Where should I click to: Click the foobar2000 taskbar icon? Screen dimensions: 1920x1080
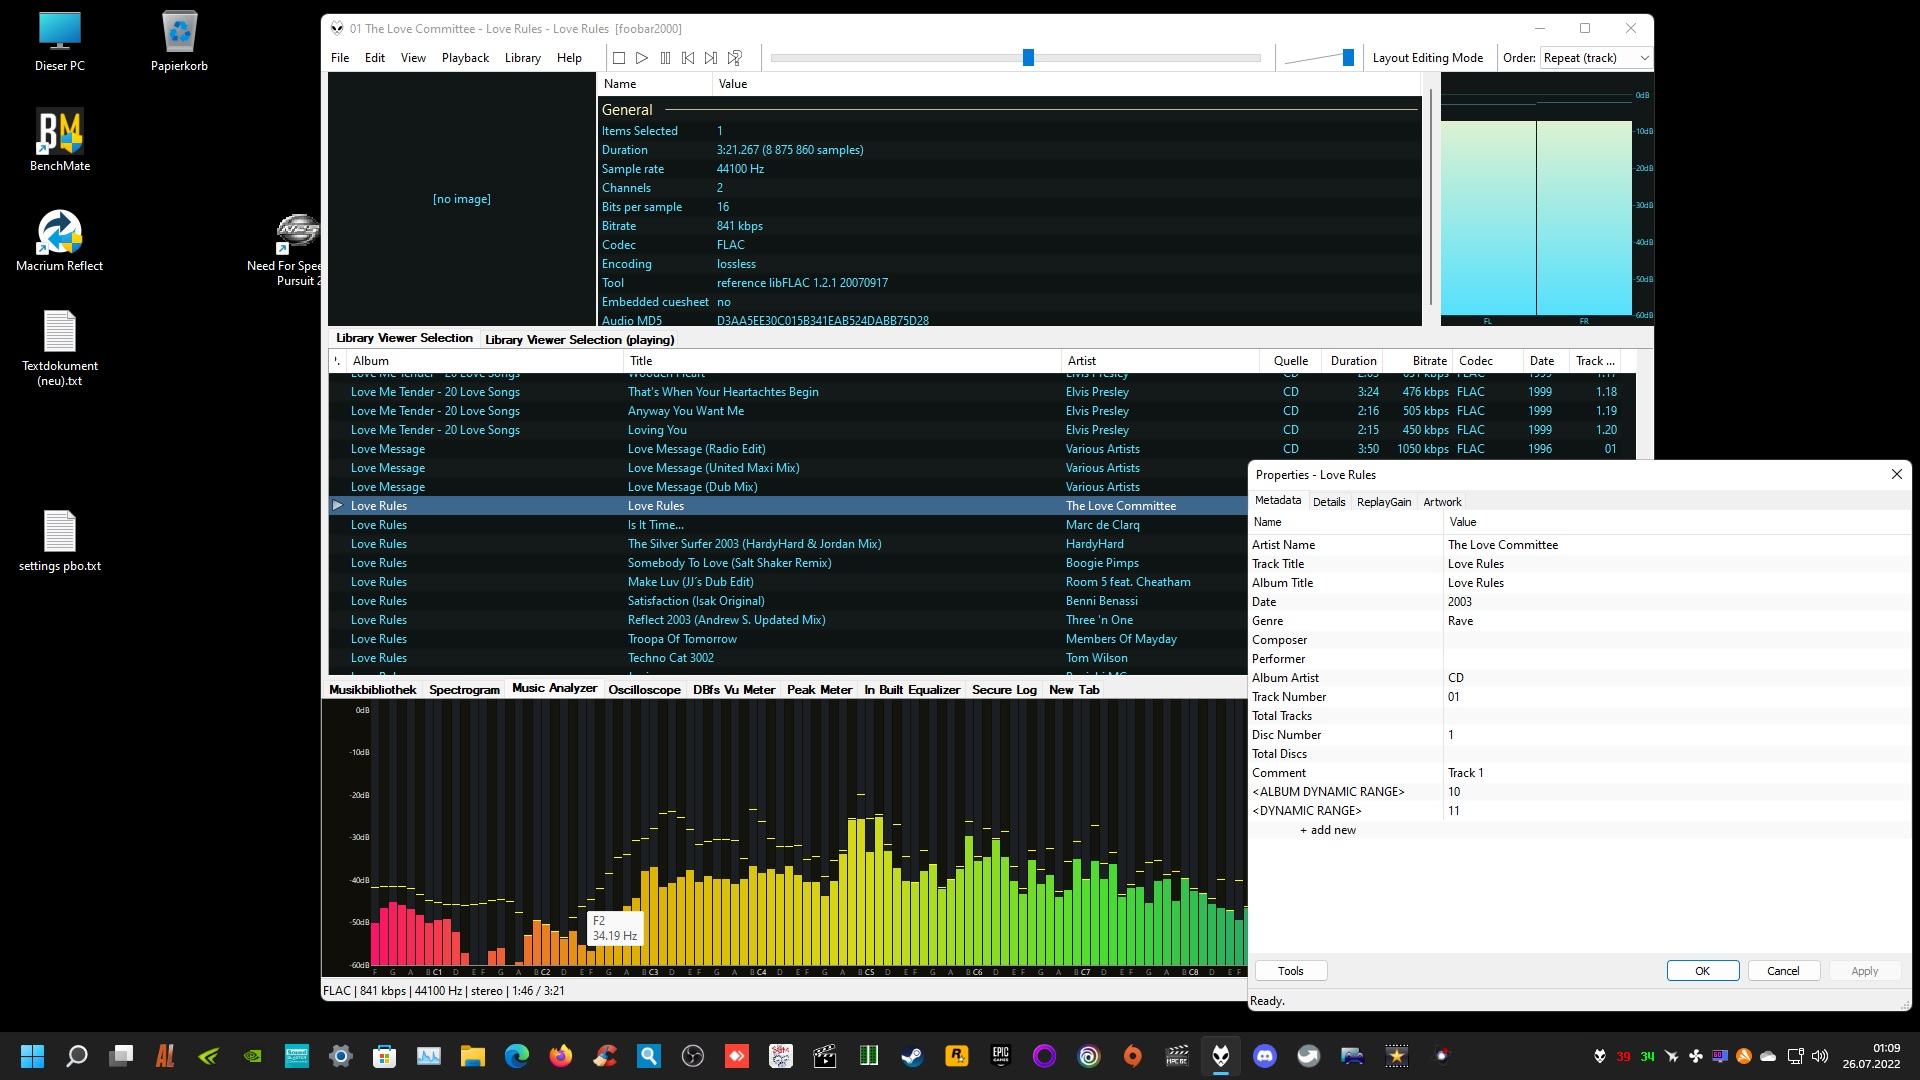click(1221, 1056)
